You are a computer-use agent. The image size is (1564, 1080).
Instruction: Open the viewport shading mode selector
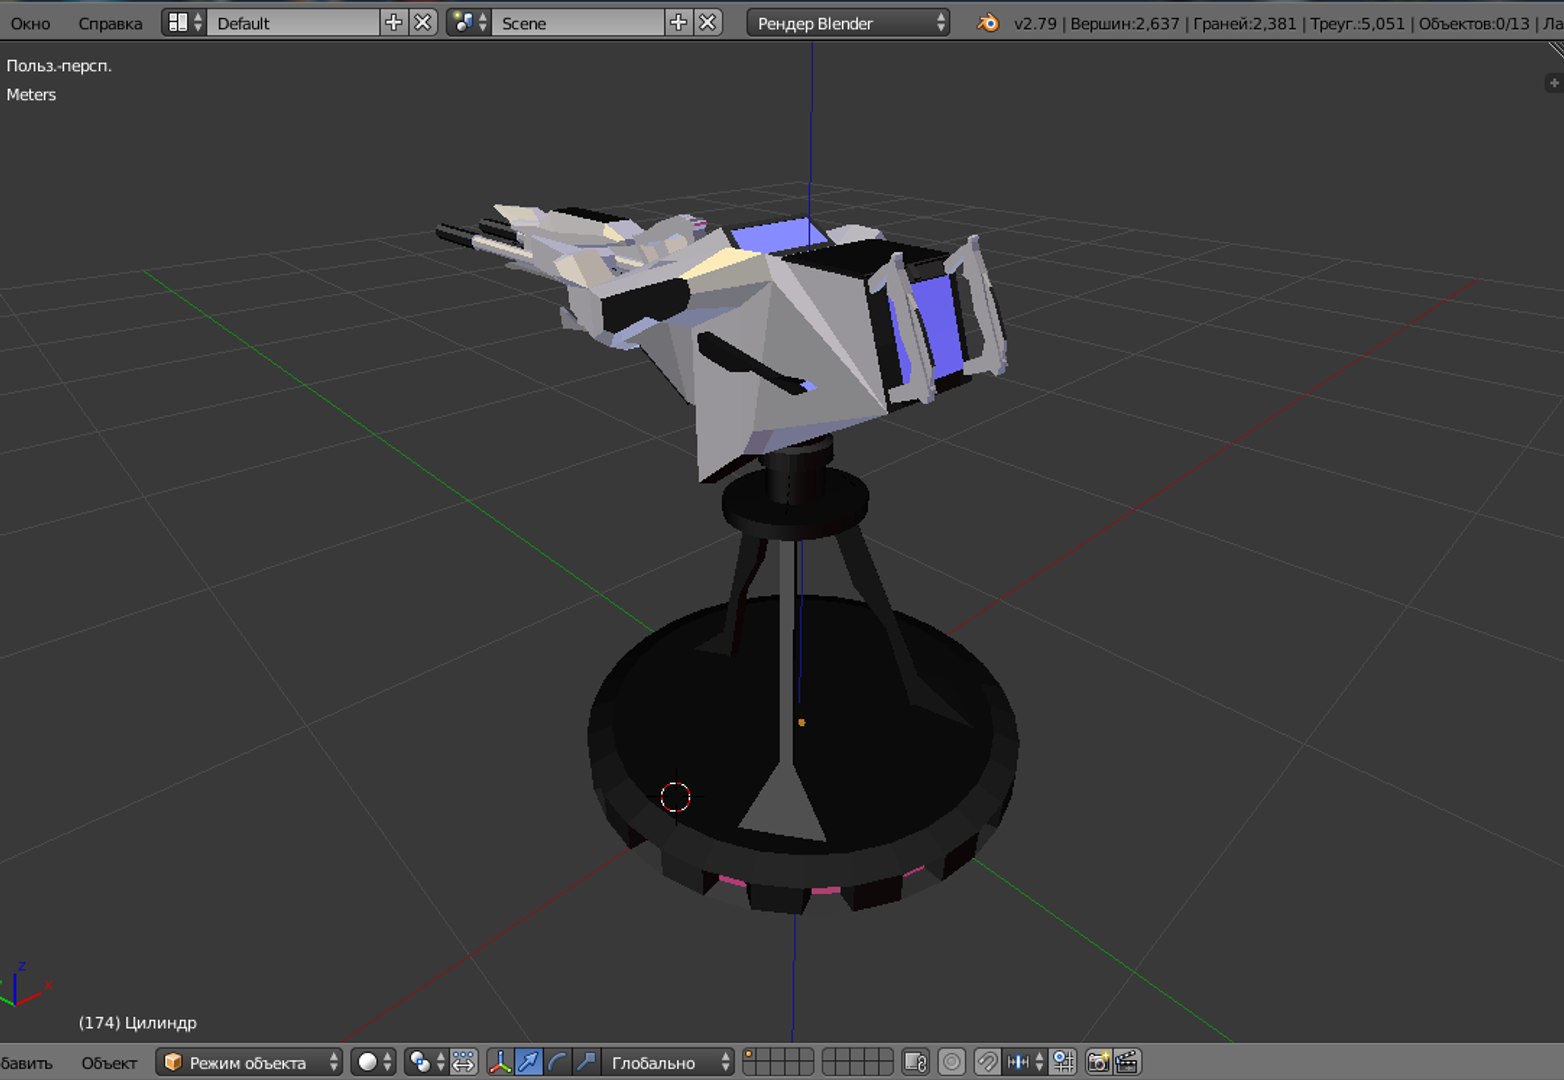[x=374, y=1062]
